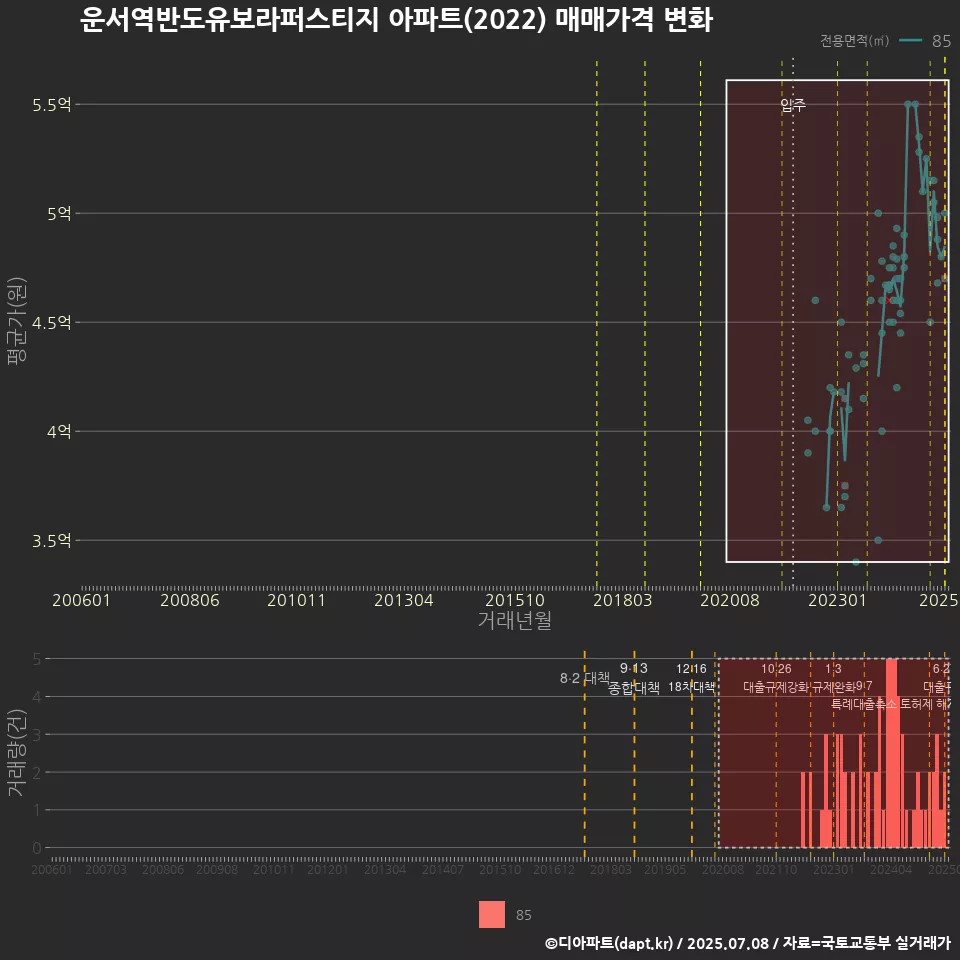960x960 pixels.
Task: Click 201905 tick on the volume chart axis
Action: tap(665, 869)
